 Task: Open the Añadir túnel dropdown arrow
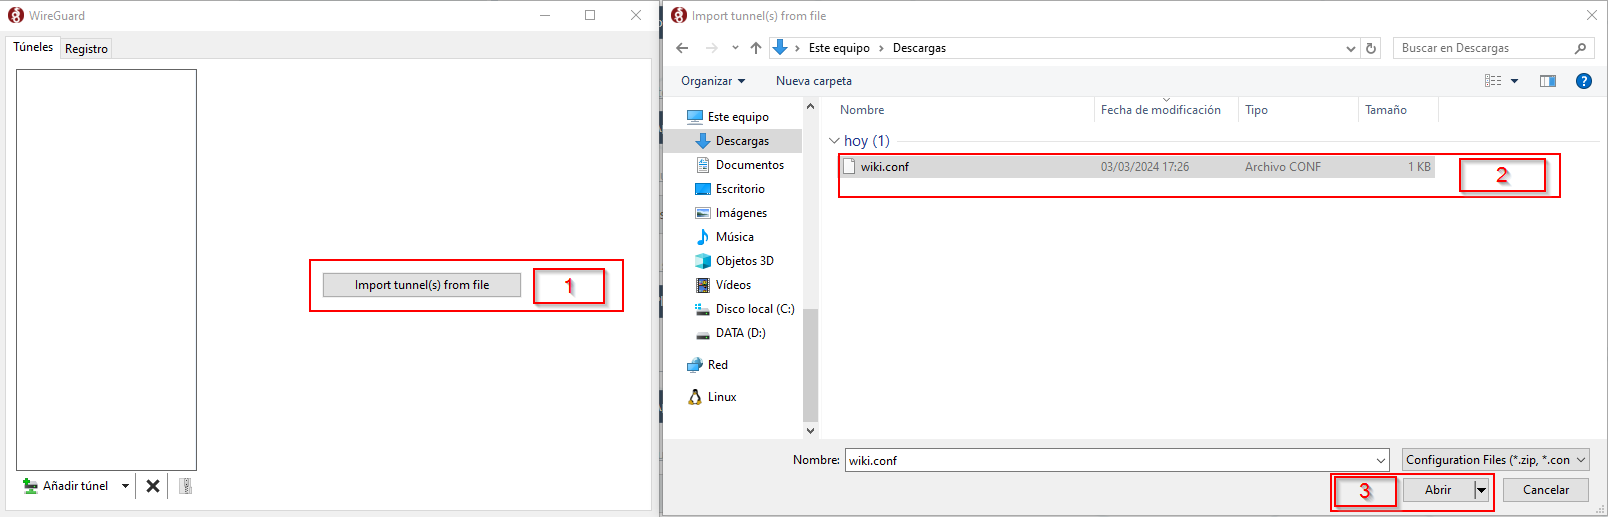(x=125, y=486)
